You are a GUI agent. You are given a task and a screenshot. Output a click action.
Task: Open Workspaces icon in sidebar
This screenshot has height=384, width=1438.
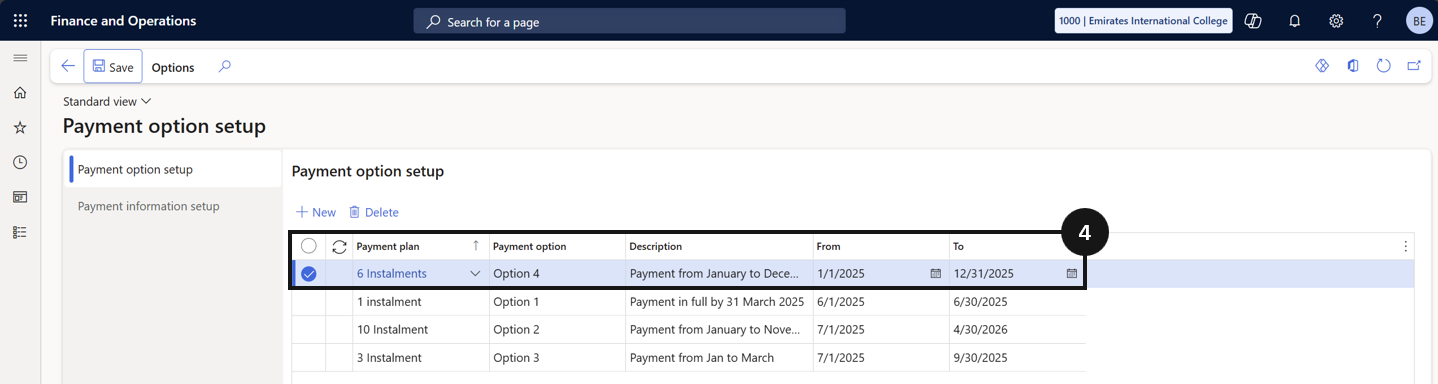[x=20, y=197]
